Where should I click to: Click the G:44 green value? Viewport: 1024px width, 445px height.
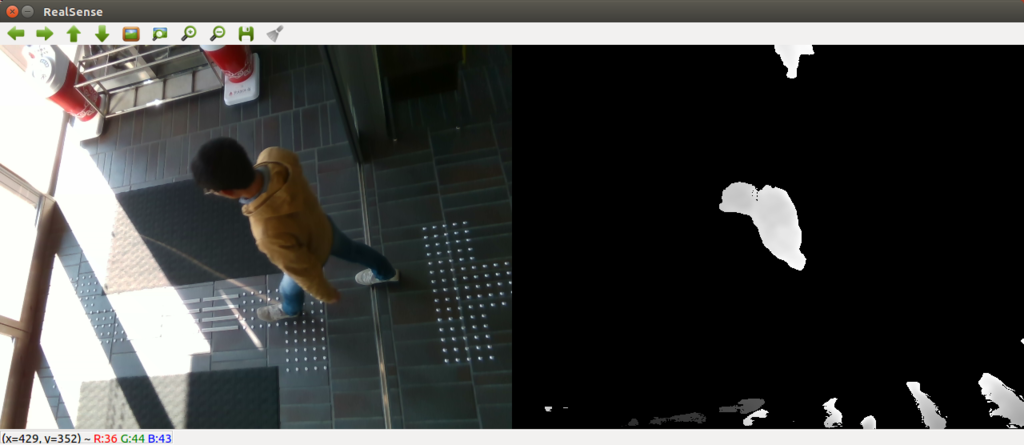(x=133, y=438)
